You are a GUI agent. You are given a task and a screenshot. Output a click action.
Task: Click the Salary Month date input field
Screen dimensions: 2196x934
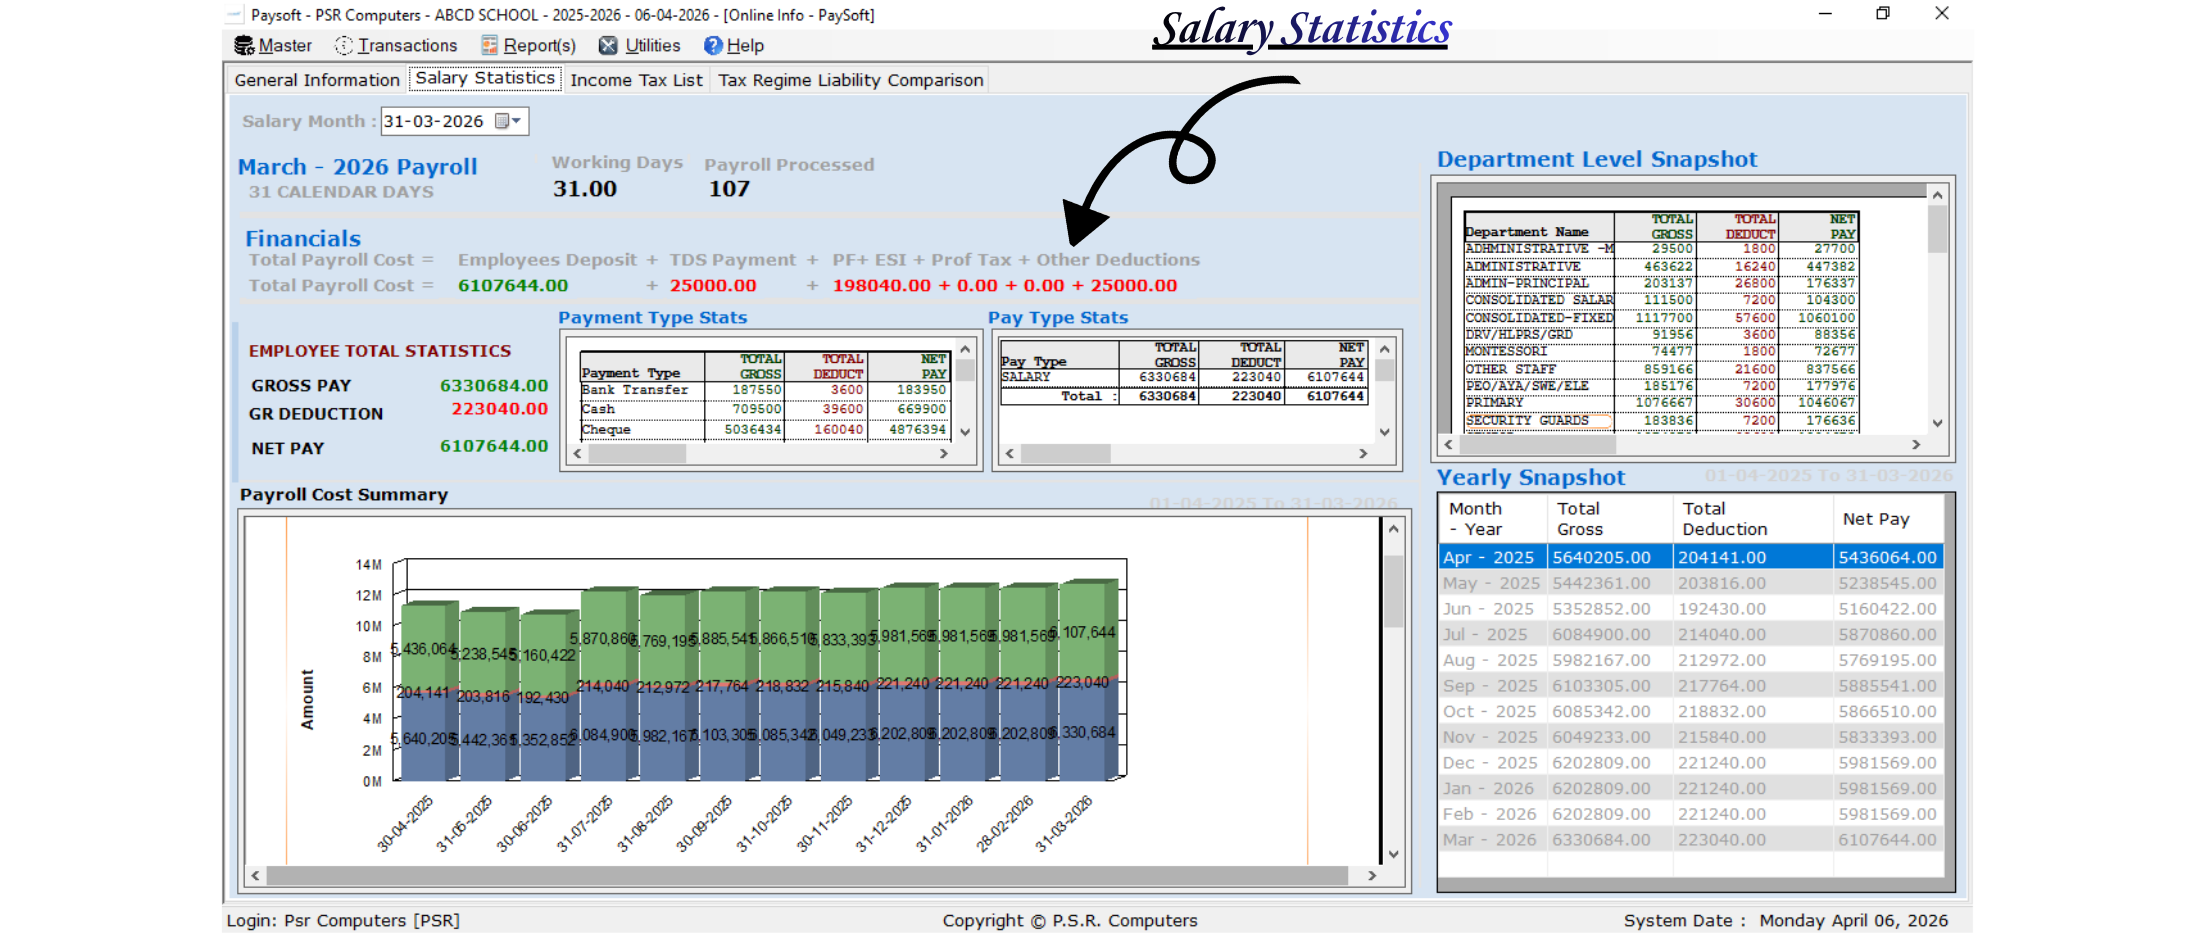[435, 121]
